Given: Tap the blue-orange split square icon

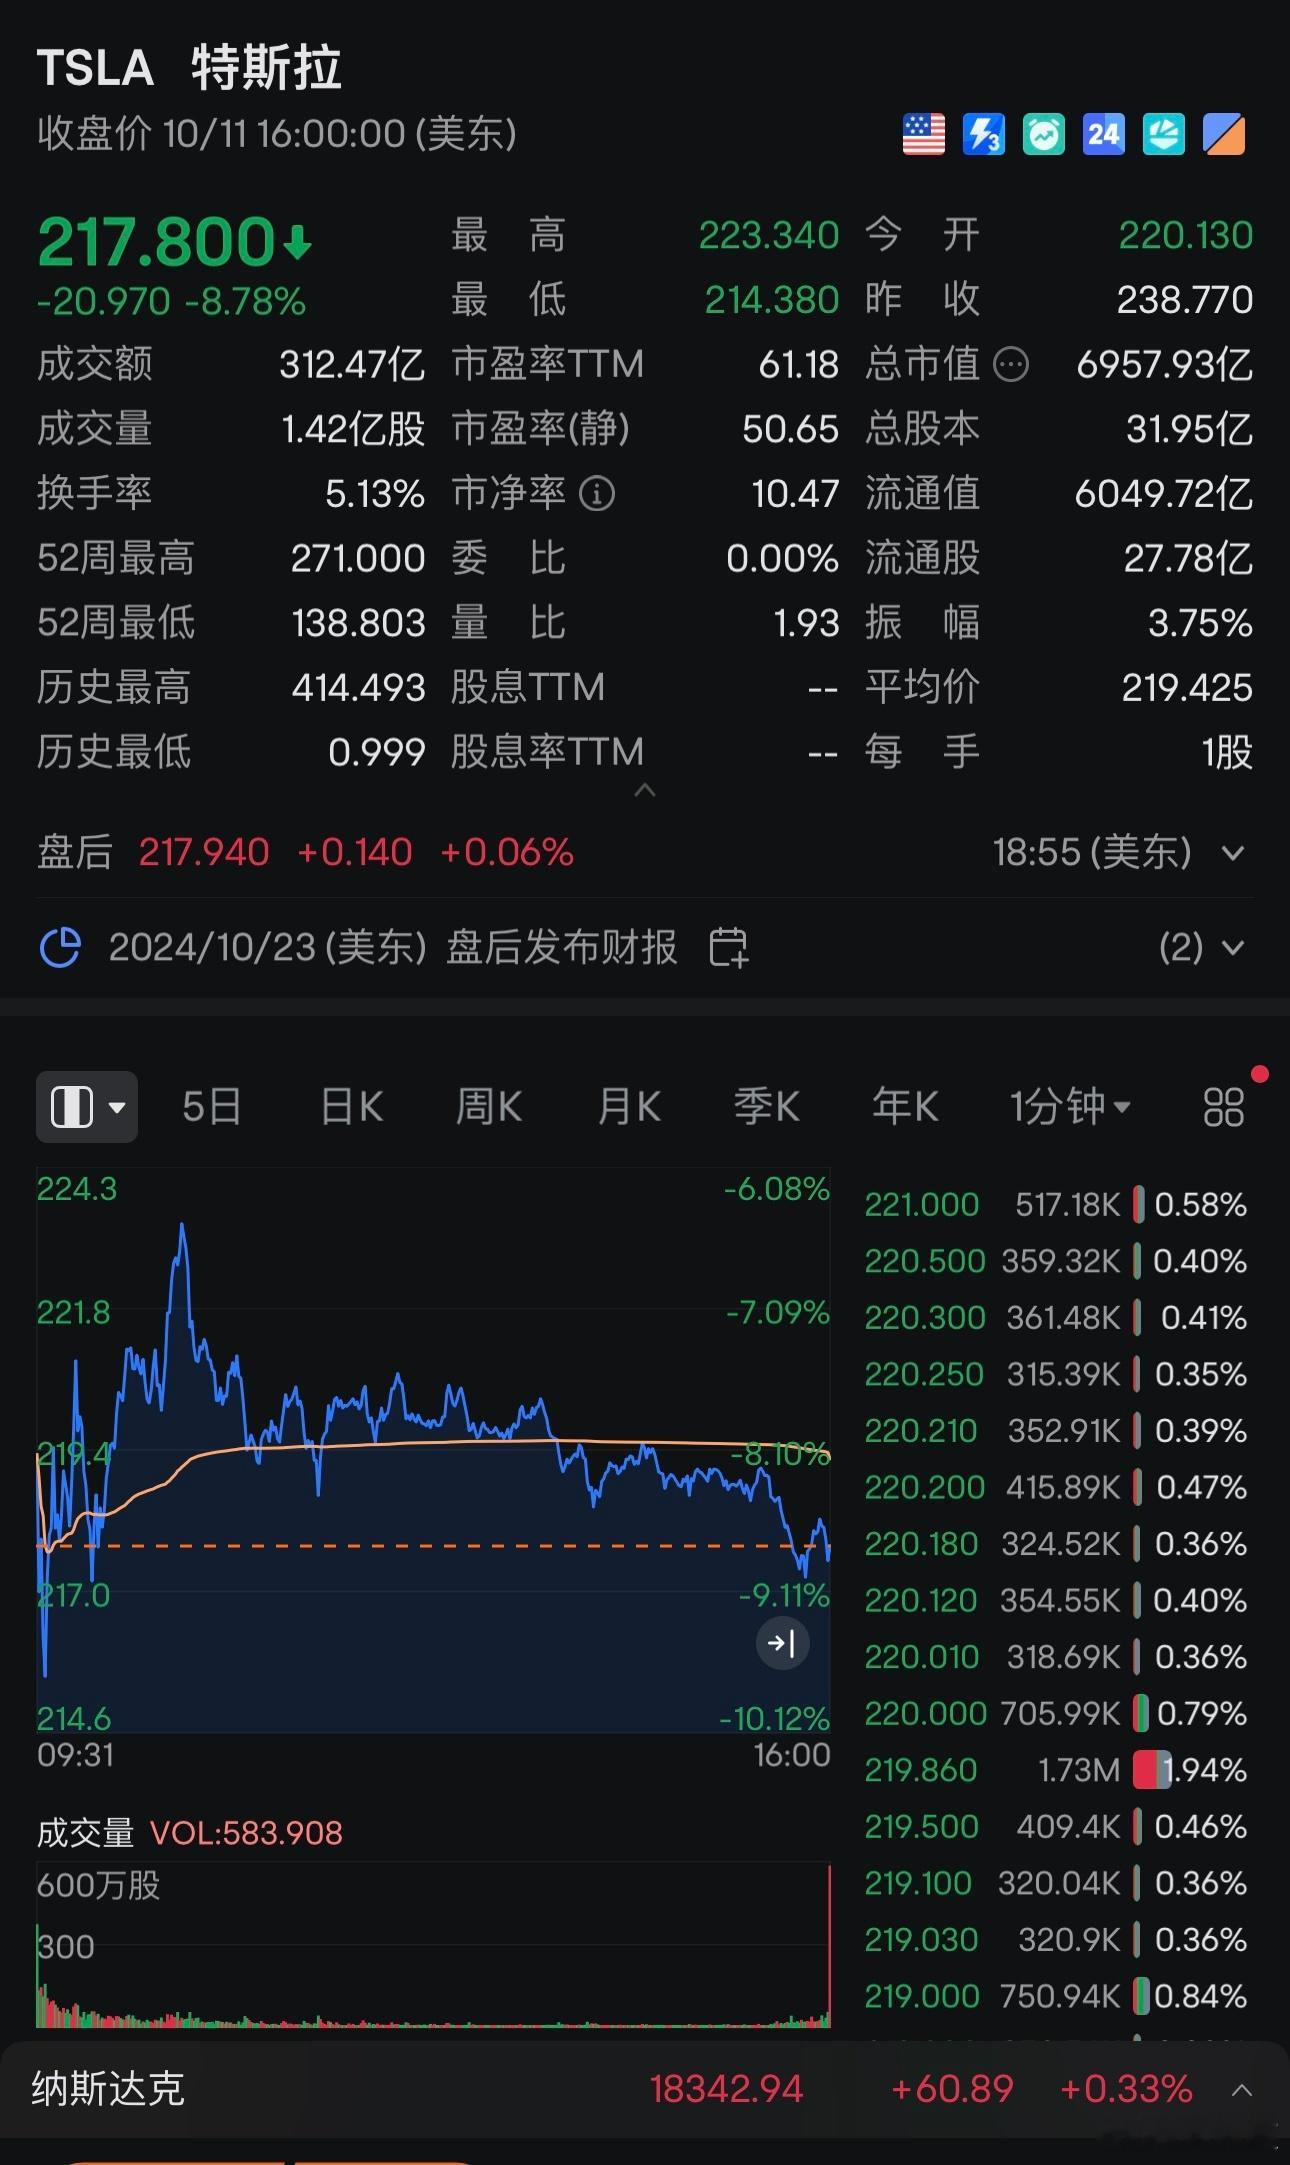Looking at the screenshot, I should point(1224,134).
